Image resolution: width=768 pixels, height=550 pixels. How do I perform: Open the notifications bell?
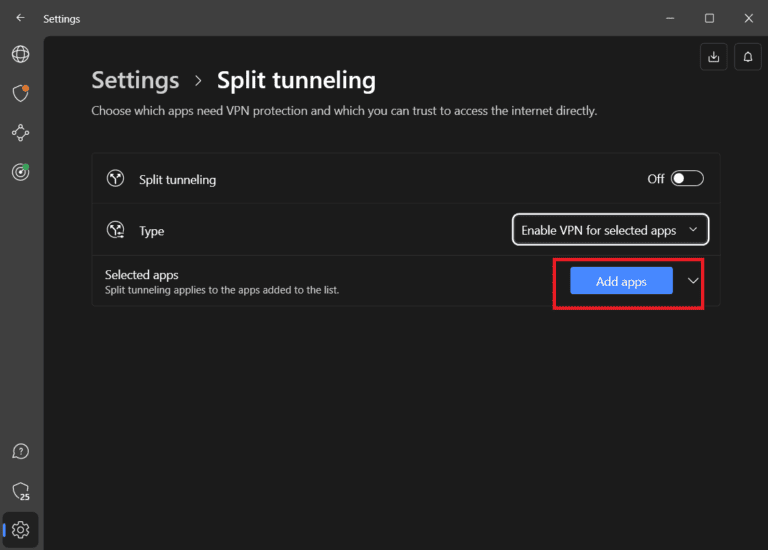pos(747,57)
